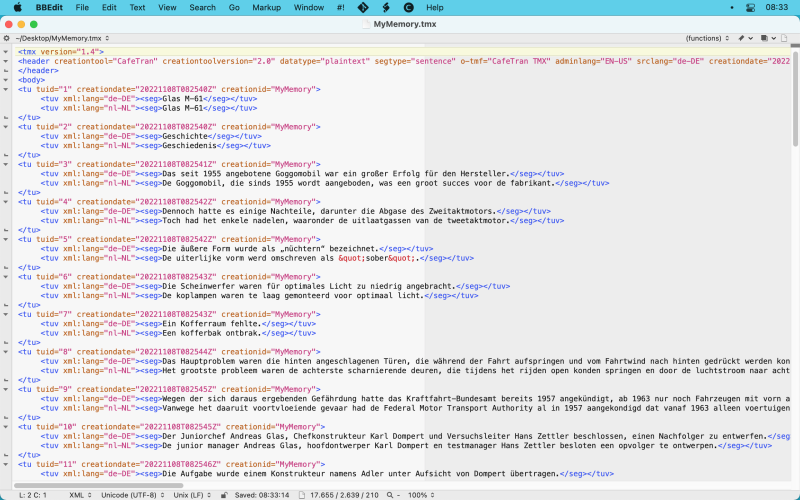This screenshot has height=500, width=800.
Task: Collapse fold triangle for tu tuid="11"
Action: pos(6,464)
